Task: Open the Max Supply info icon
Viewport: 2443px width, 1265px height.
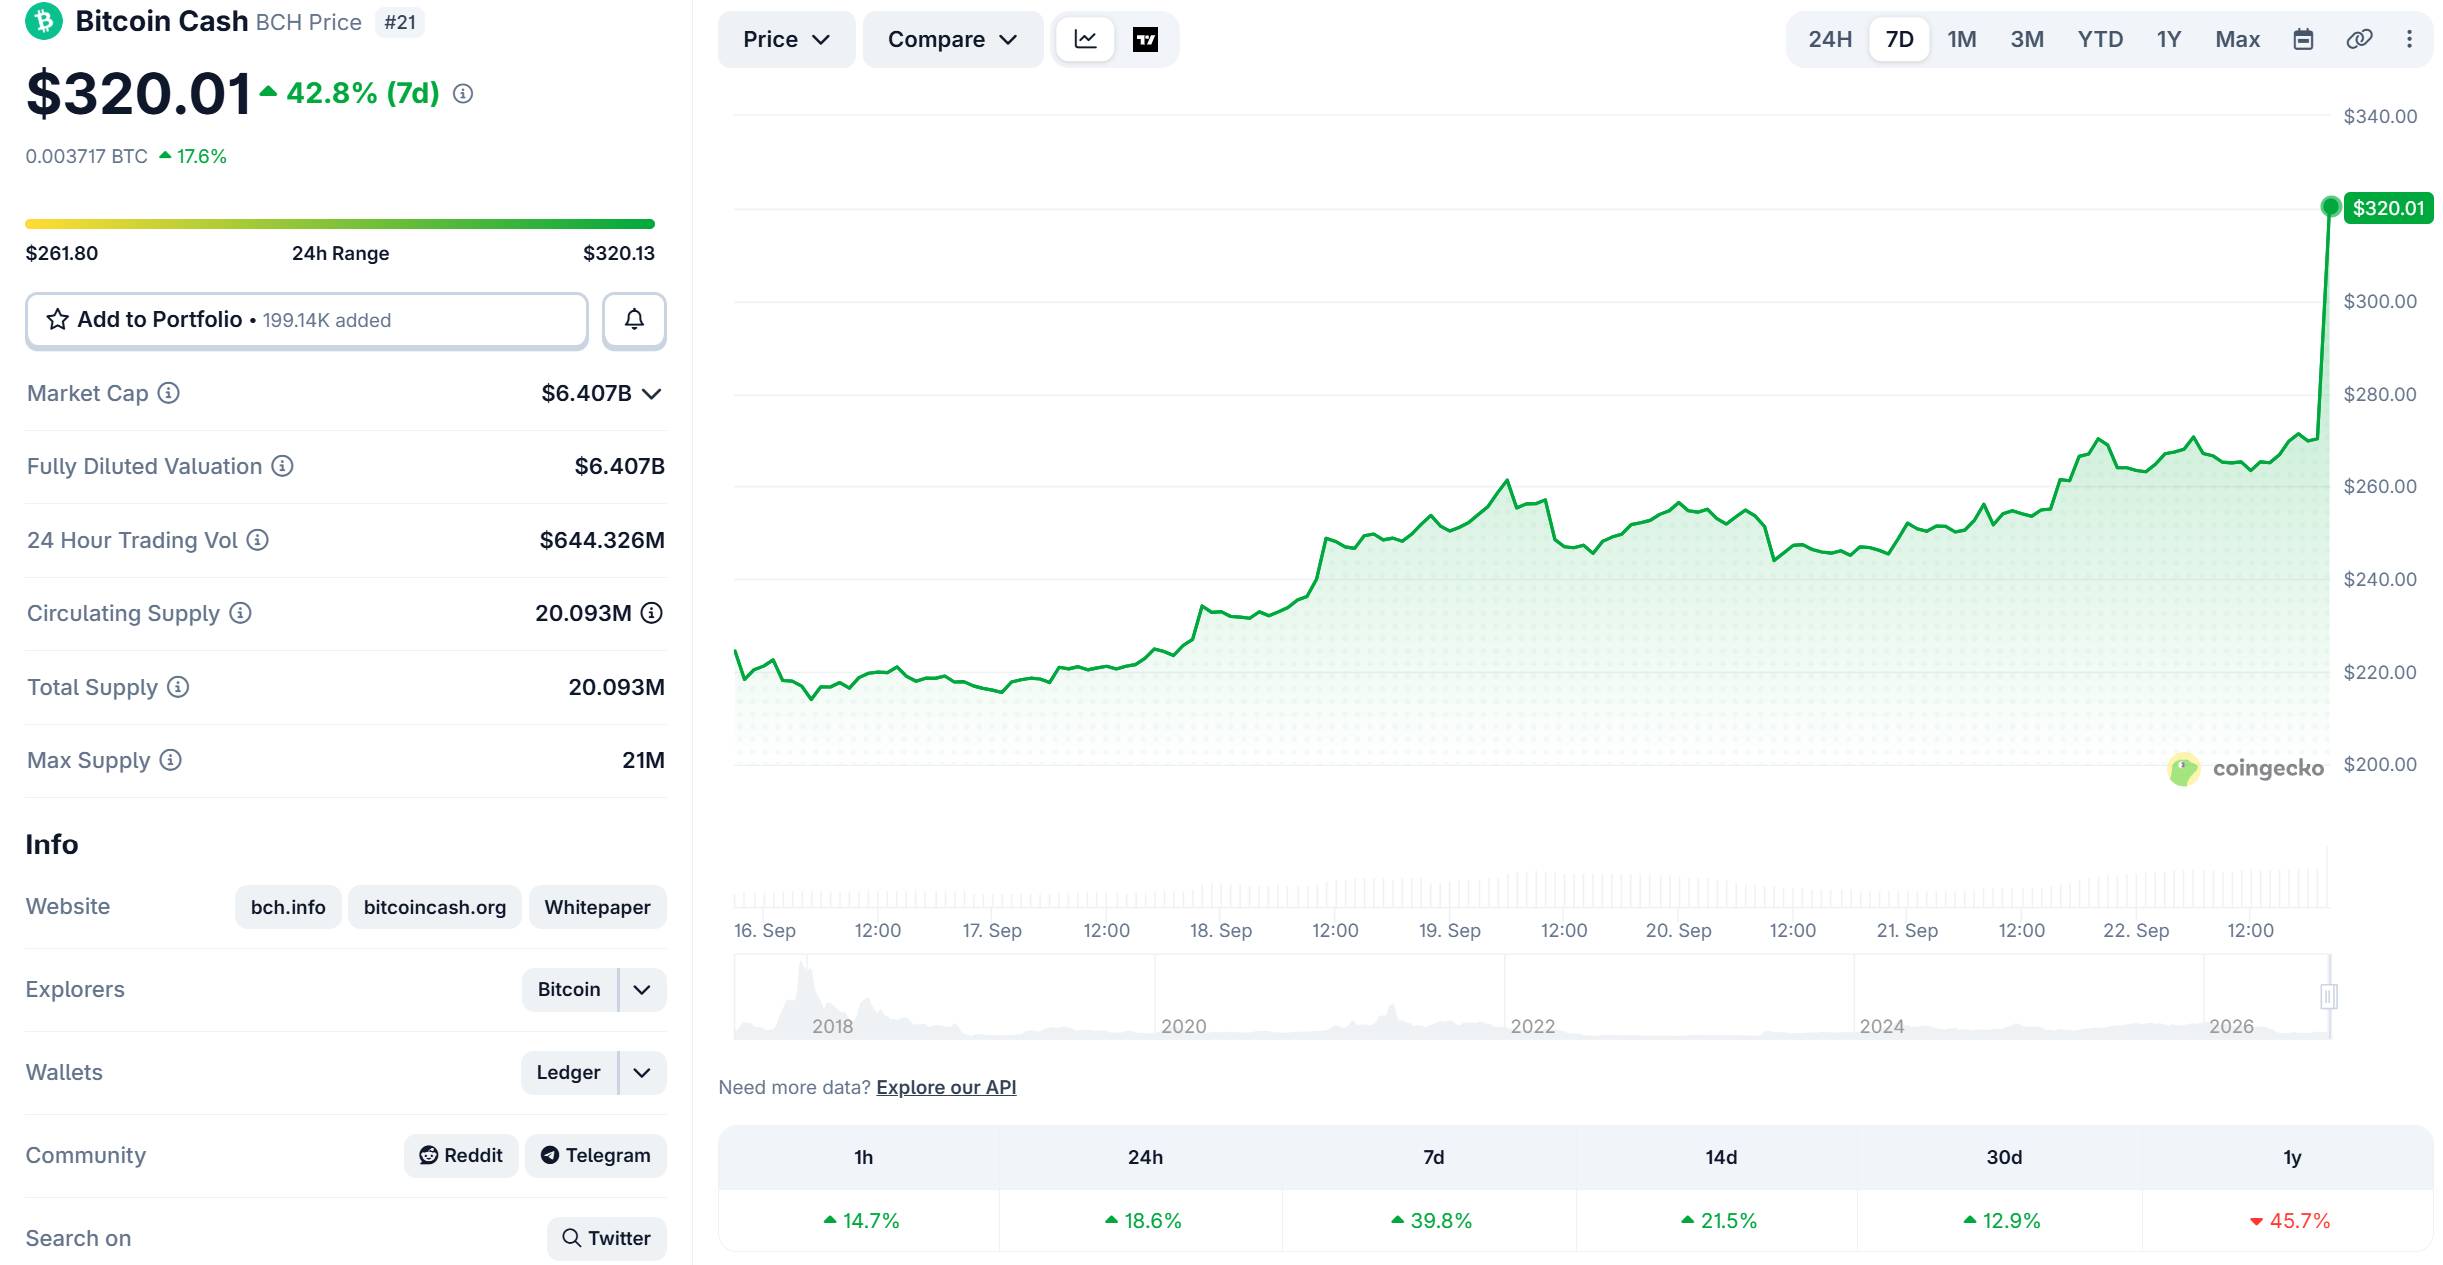Action: [x=171, y=760]
